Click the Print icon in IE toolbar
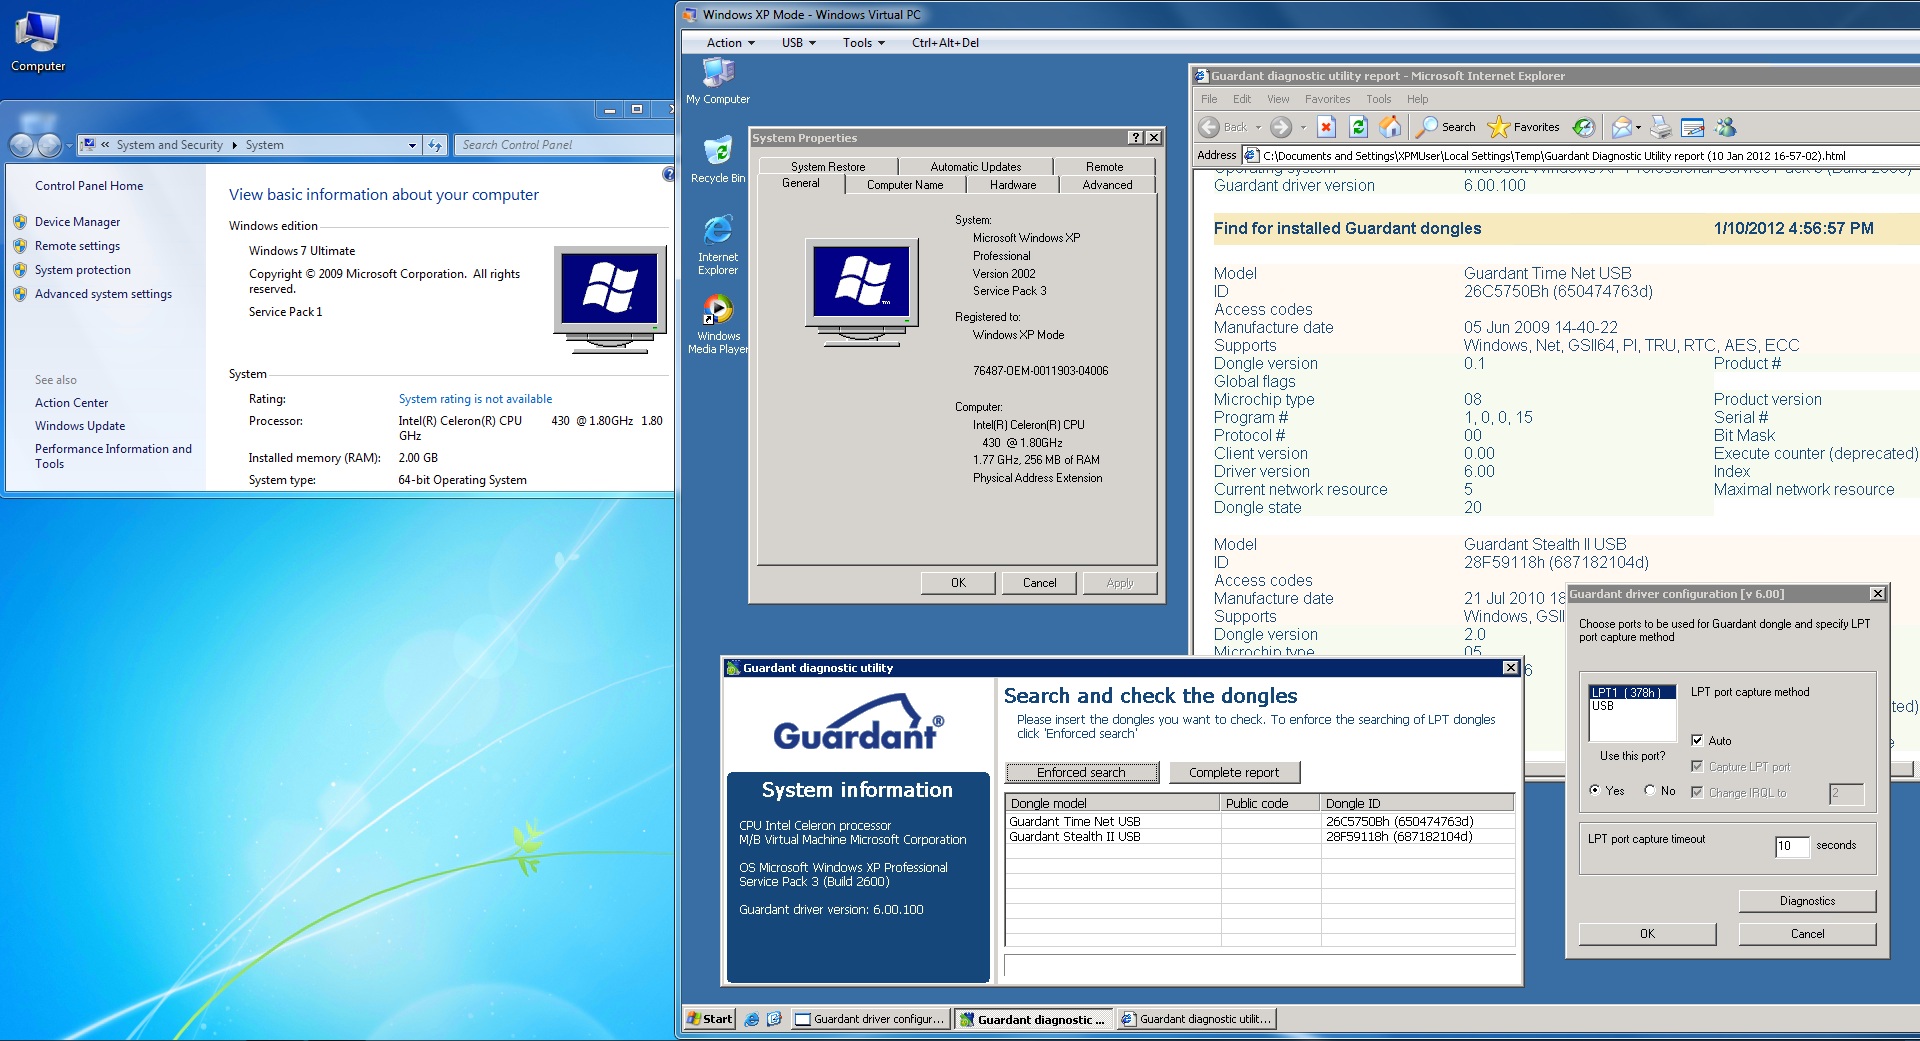 [1660, 127]
